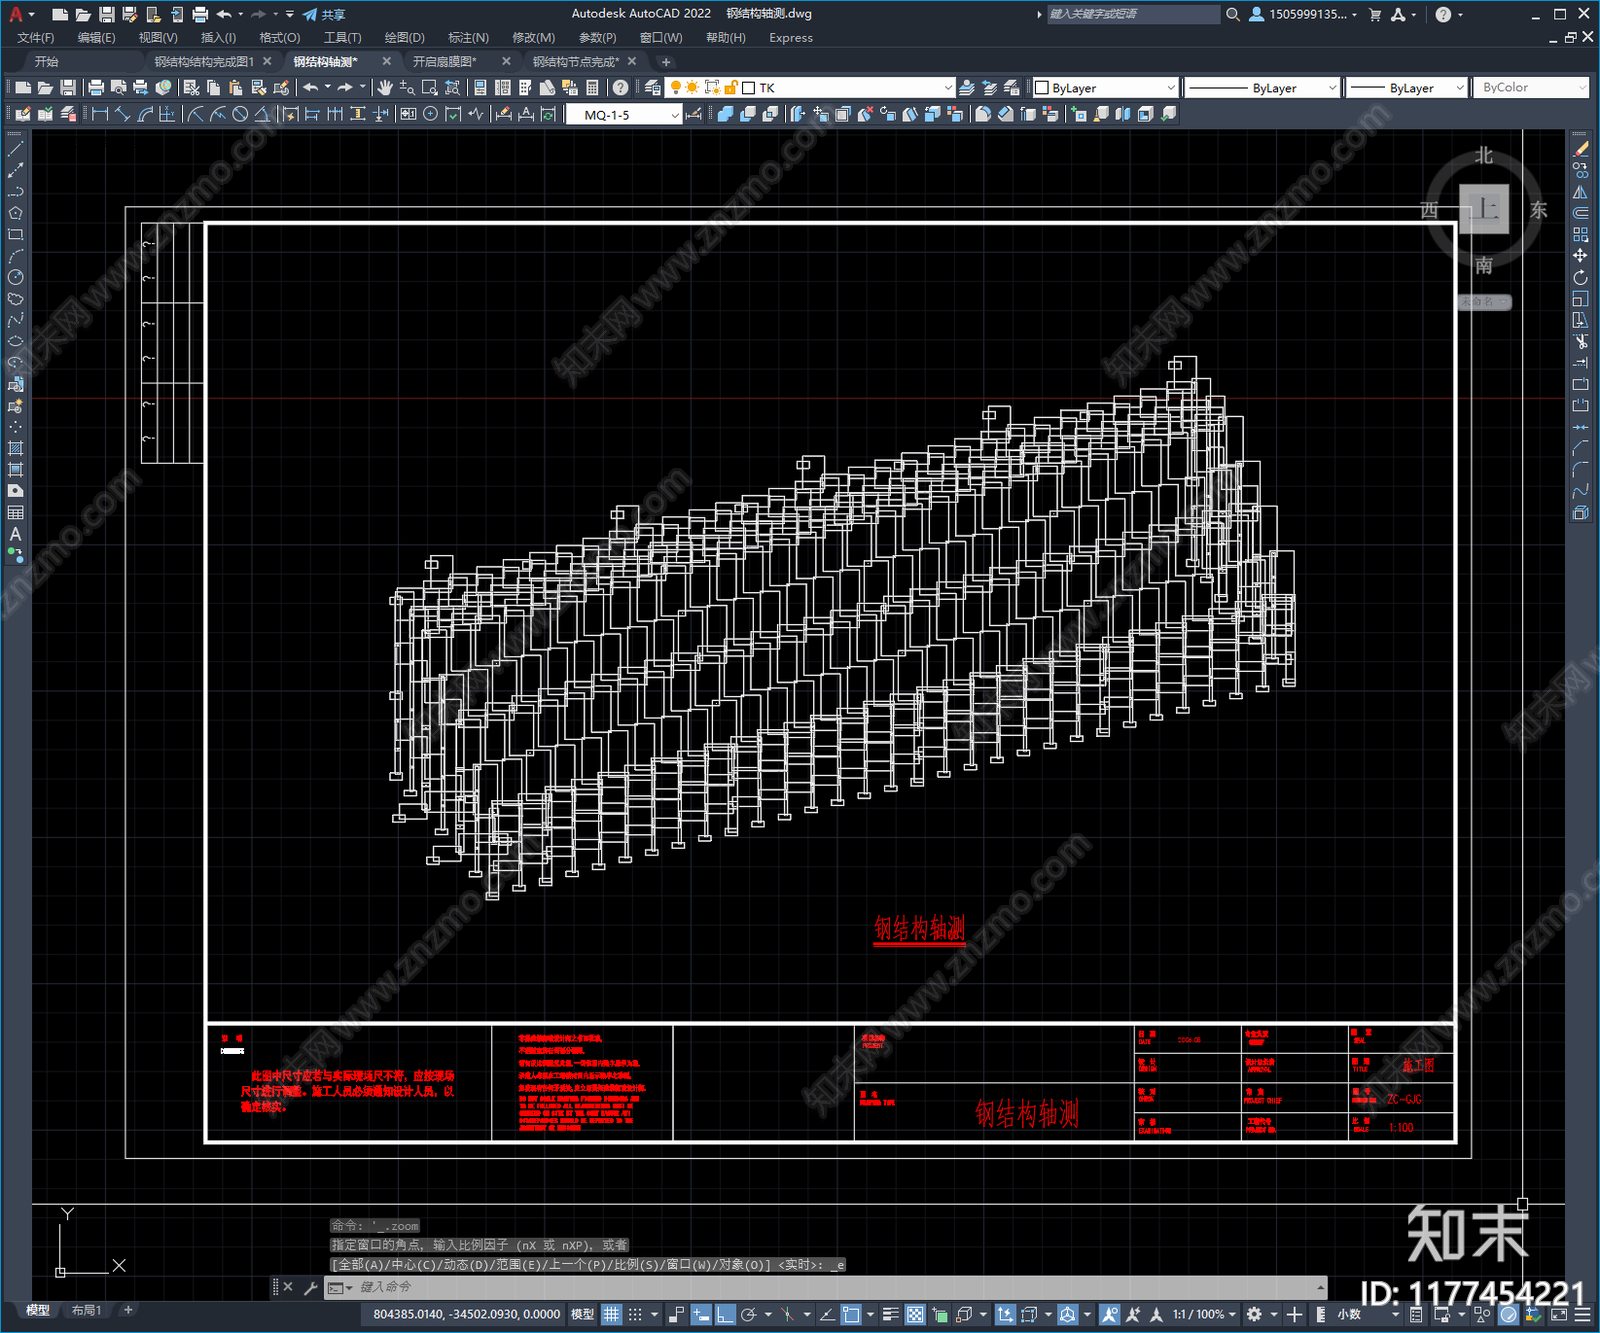Select the Circle draw tool

point(15,277)
